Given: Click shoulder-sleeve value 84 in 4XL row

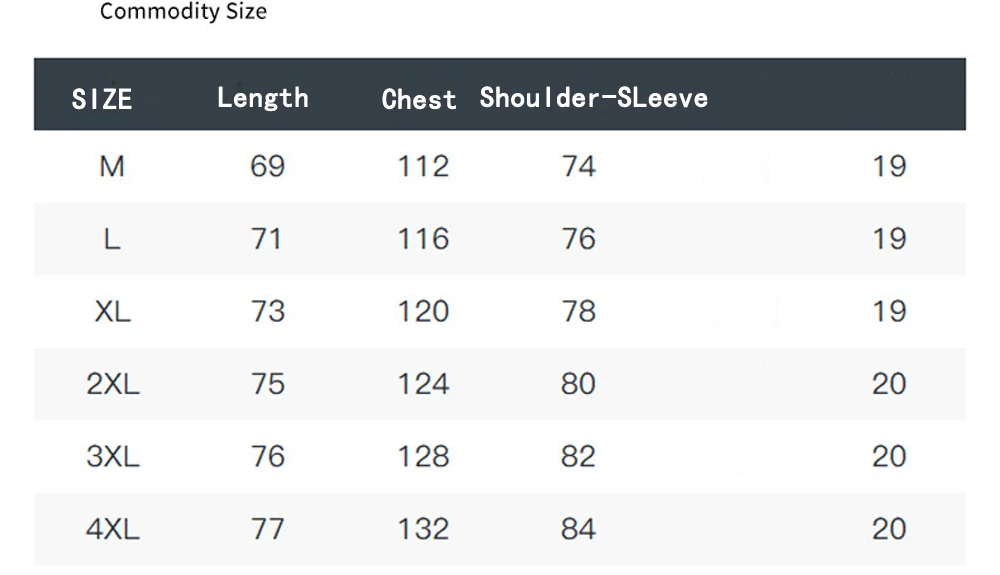Looking at the screenshot, I should [x=578, y=530].
